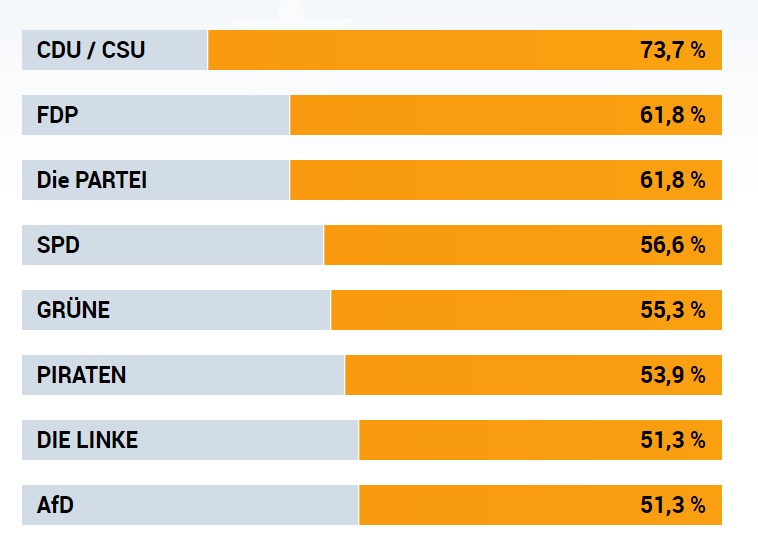The height and width of the screenshot is (553, 758).
Task: Select the orange bar segment for SPD
Action: [x=480, y=245]
